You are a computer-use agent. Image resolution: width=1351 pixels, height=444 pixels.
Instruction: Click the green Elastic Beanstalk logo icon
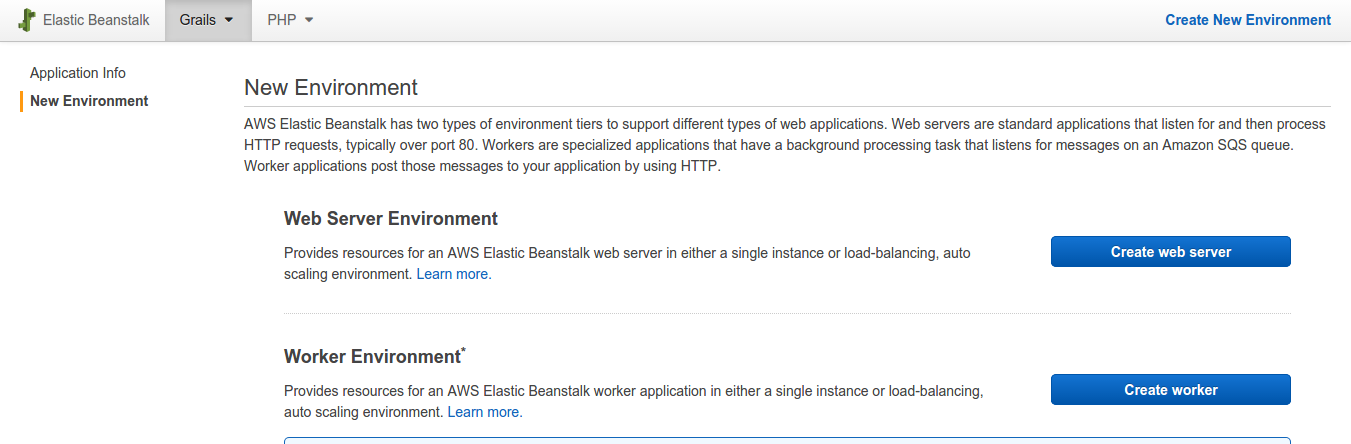[x=27, y=20]
